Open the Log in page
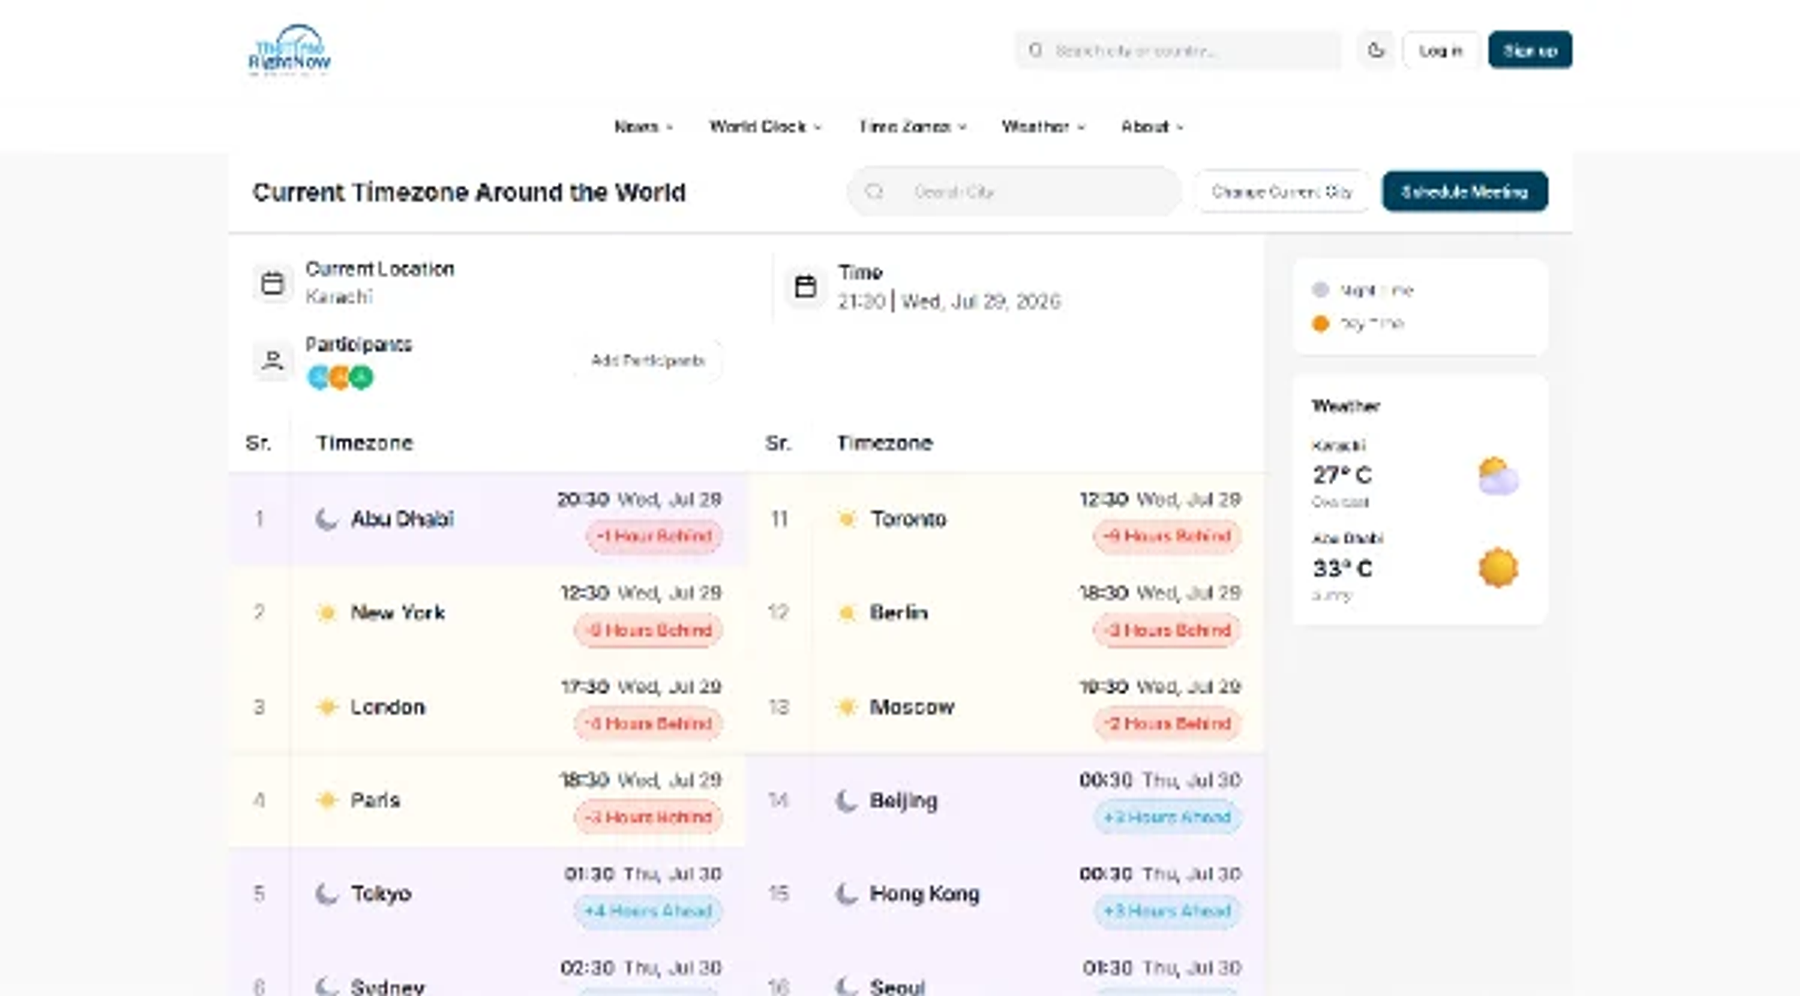 coord(1440,50)
